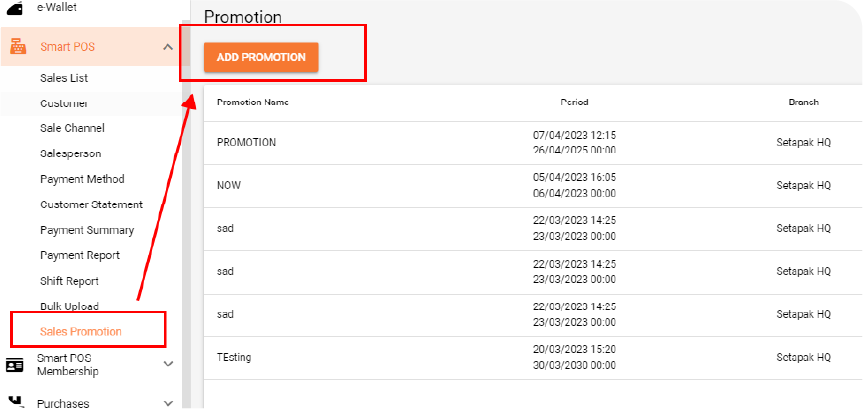
Task: Collapse the Smart POS menu chevron
Action: point(168,47)
